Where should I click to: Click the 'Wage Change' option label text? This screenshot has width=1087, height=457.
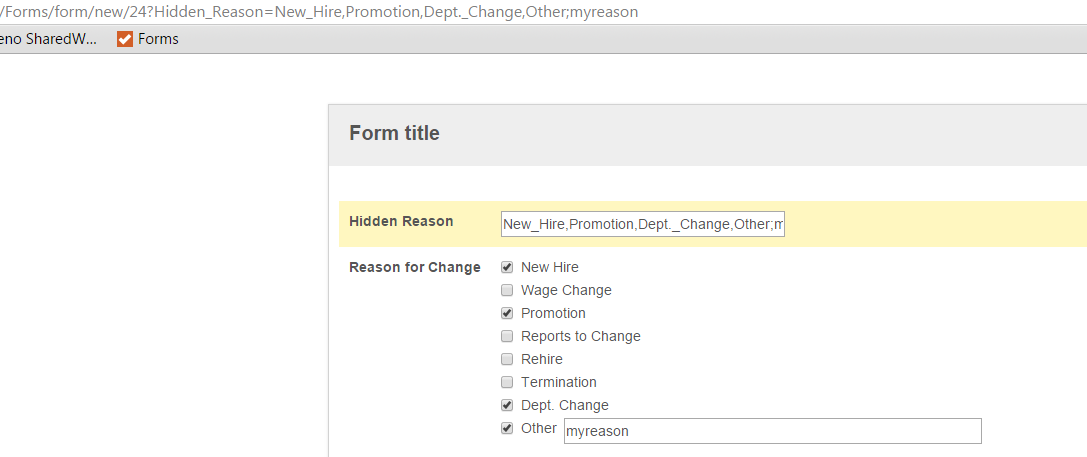pos(566,291)
